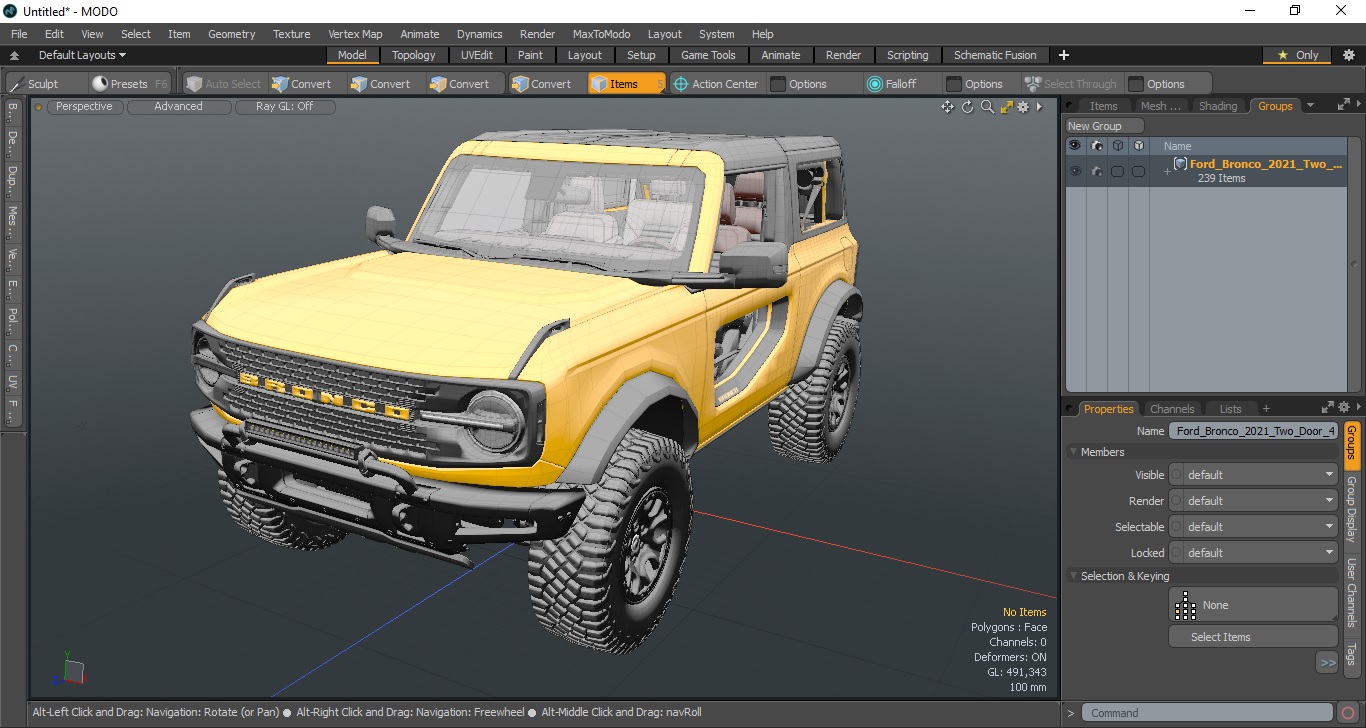The width and height of the screenshot is (1366, 728).
Task: Open the Render dropdown in Members
Action: click(x=1253, y=501)
